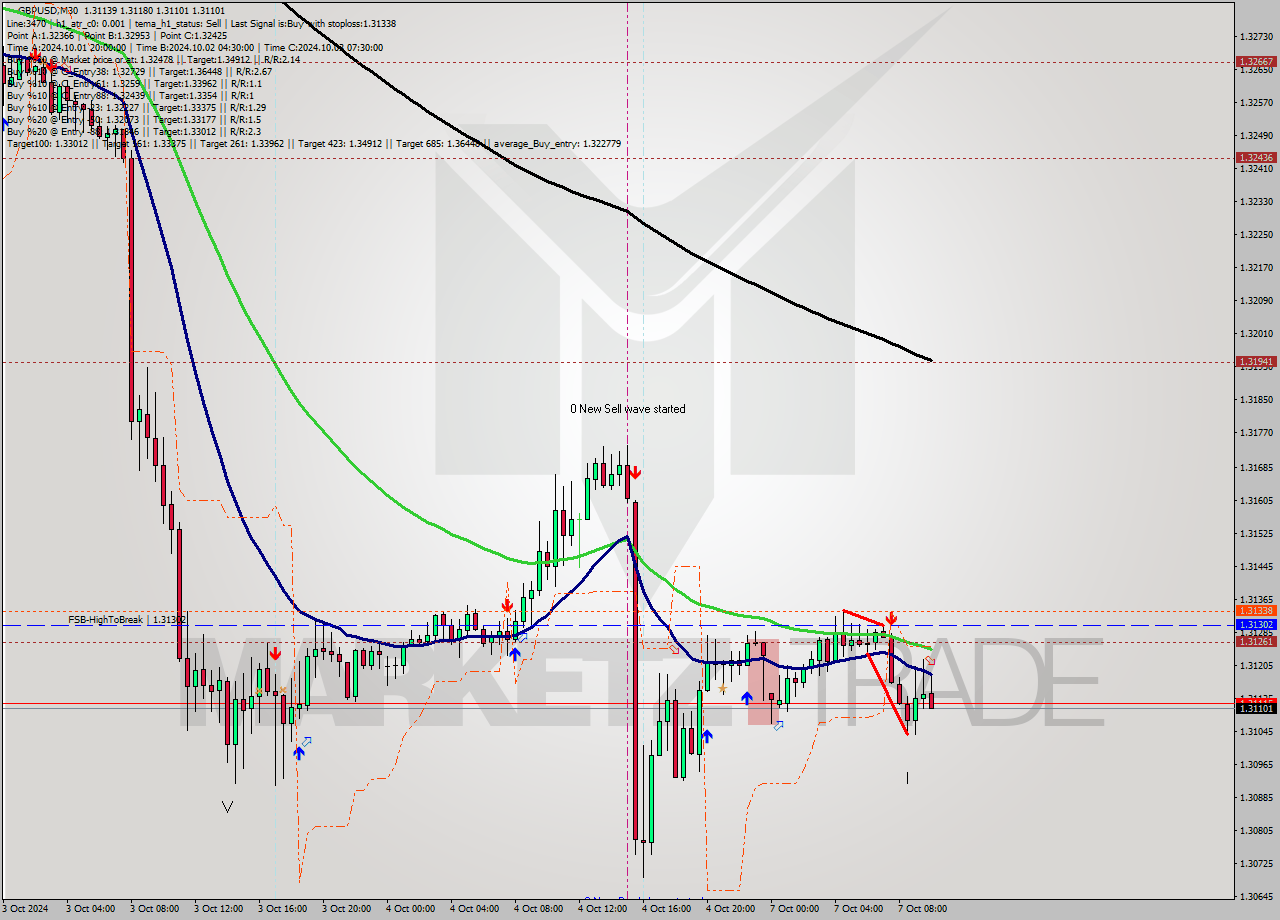This screenshot has height=920, width=1280.
Task: Click the blue up arrow near 4 Oct 20:00
Action: coord(707,737)
